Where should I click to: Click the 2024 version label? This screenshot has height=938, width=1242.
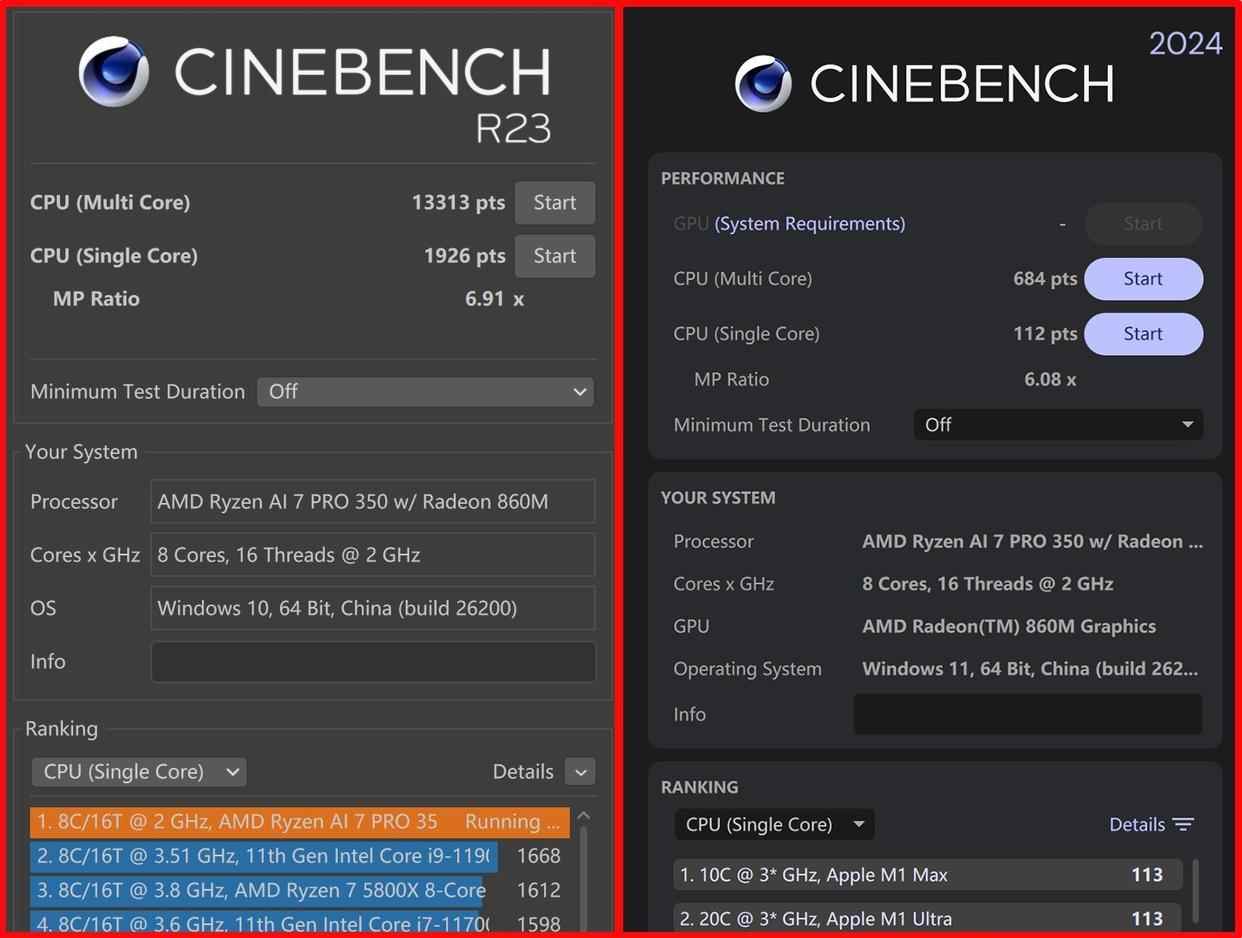point(1186,44)
